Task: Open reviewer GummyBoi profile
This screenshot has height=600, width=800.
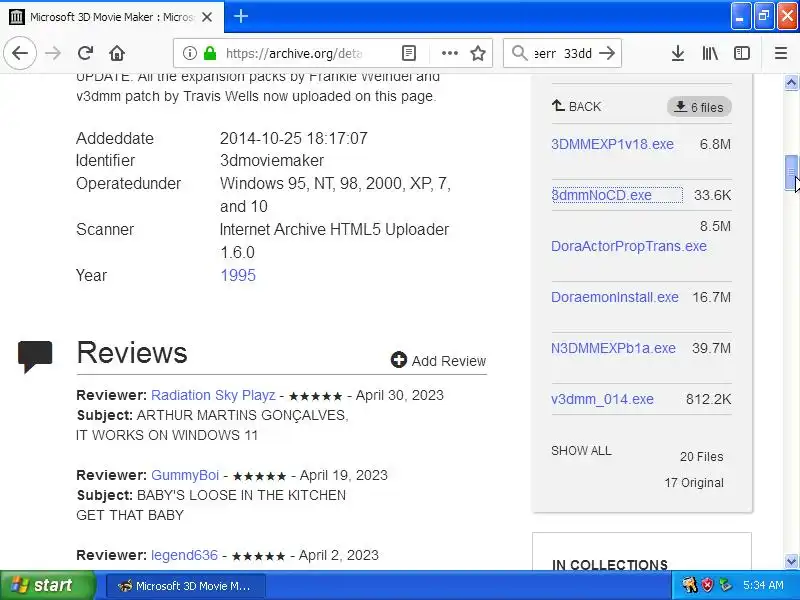Action: point(185,475)
